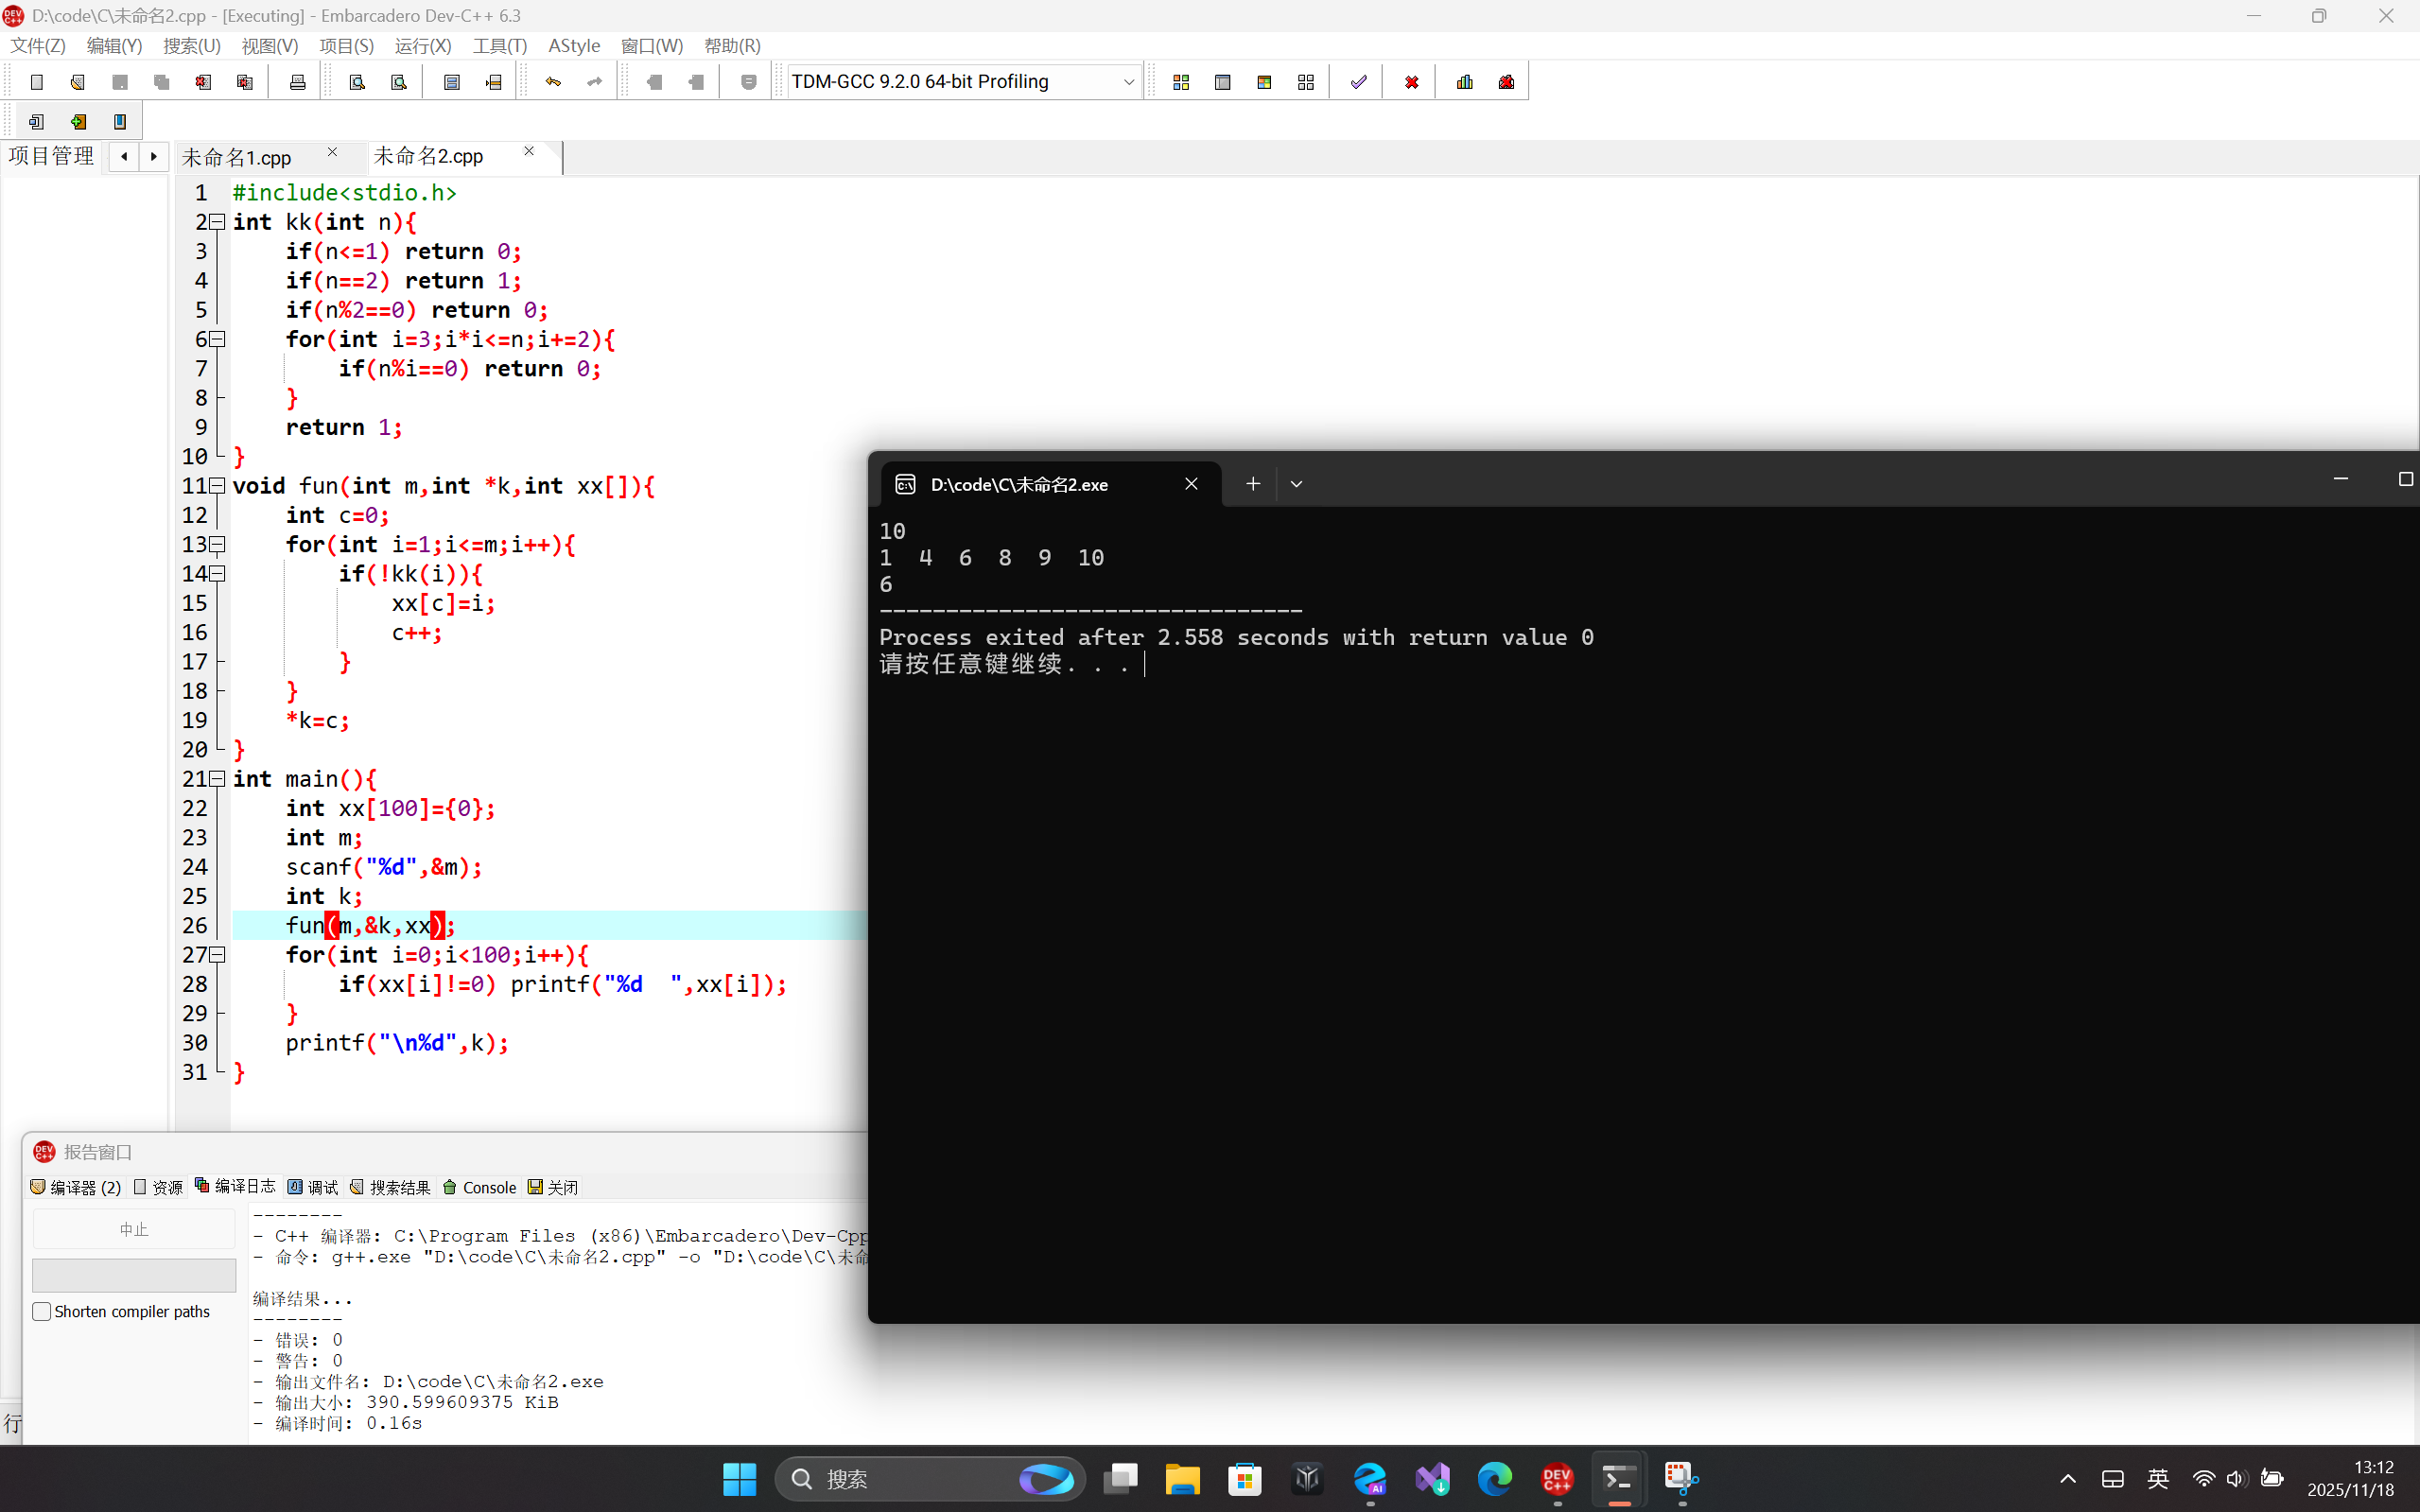Click the Dev-C++ icon in Windows taskbar
The width and height of the screenshot is (2420, 1512).
pos(1556,1478)
